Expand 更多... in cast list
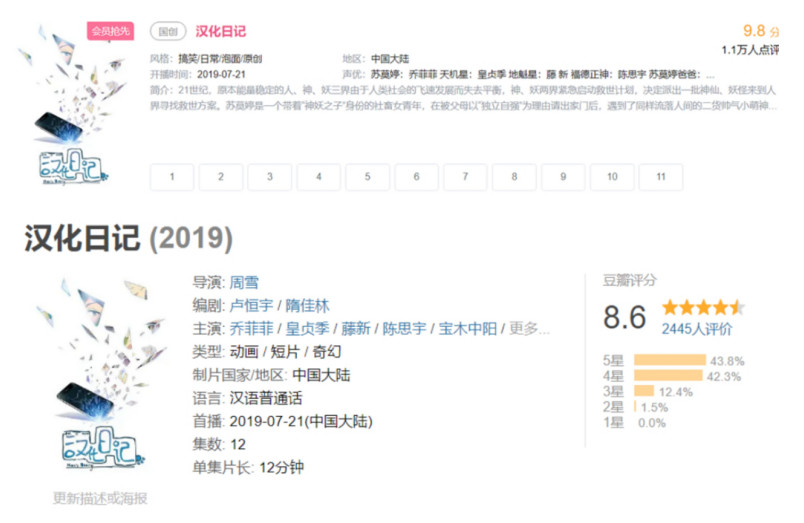 [x=529, y=329]
